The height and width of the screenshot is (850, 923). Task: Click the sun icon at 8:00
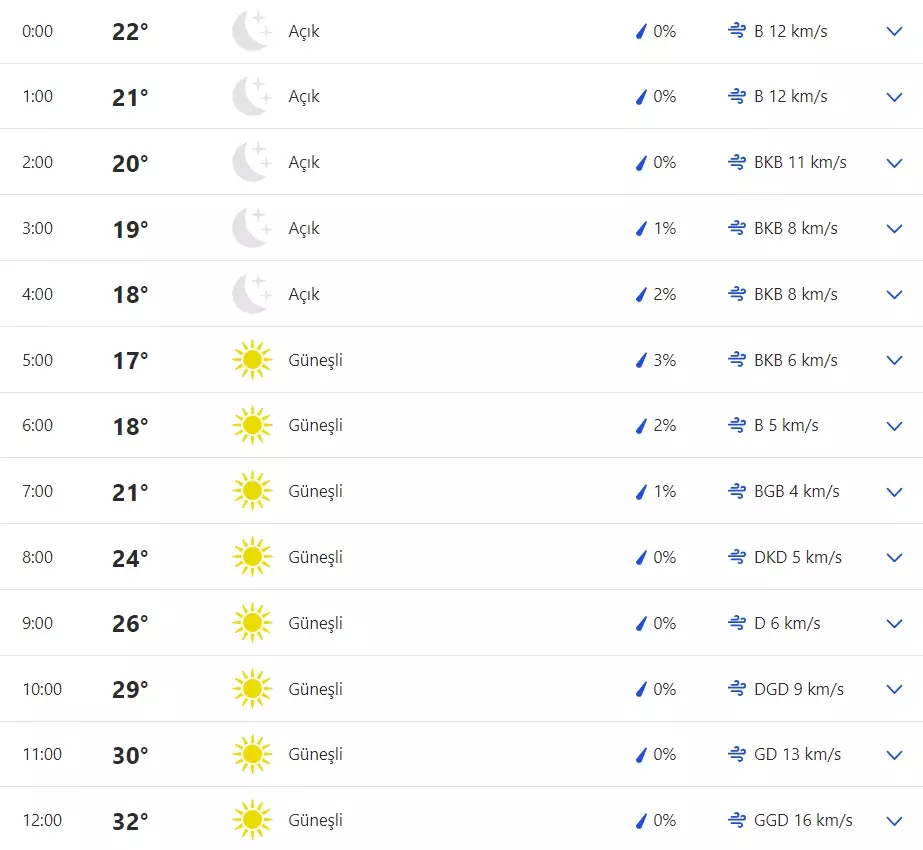click(x=252, y=557)
